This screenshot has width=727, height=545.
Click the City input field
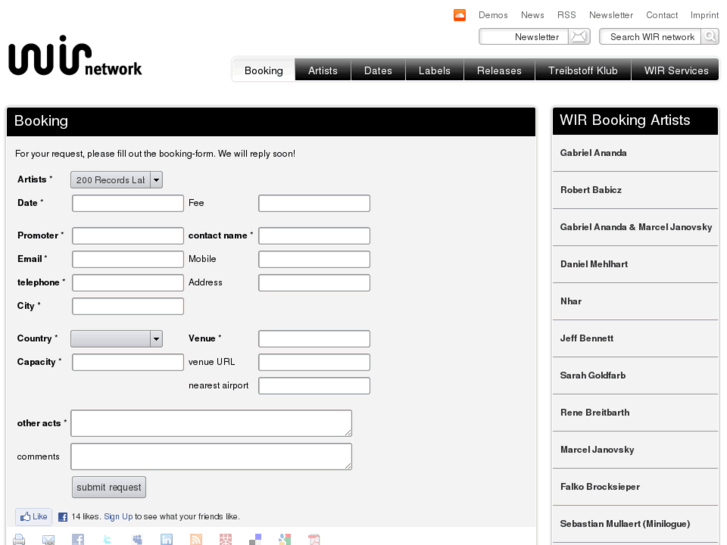click(128, 306)
